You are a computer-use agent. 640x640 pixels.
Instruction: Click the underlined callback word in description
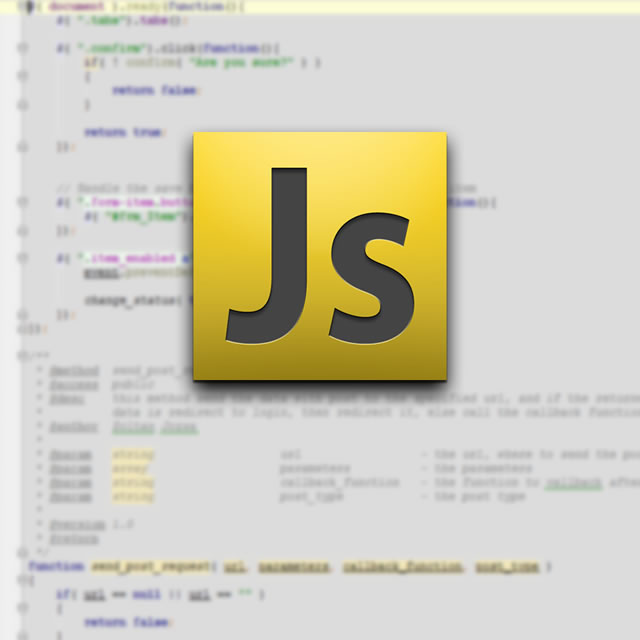pos(573,483)
